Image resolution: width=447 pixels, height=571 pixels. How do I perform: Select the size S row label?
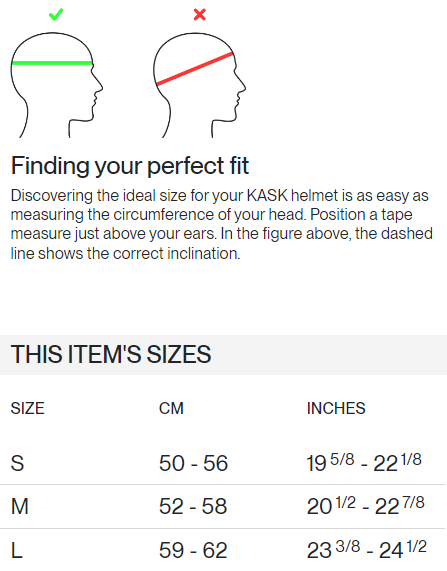[x=17, y=463]
